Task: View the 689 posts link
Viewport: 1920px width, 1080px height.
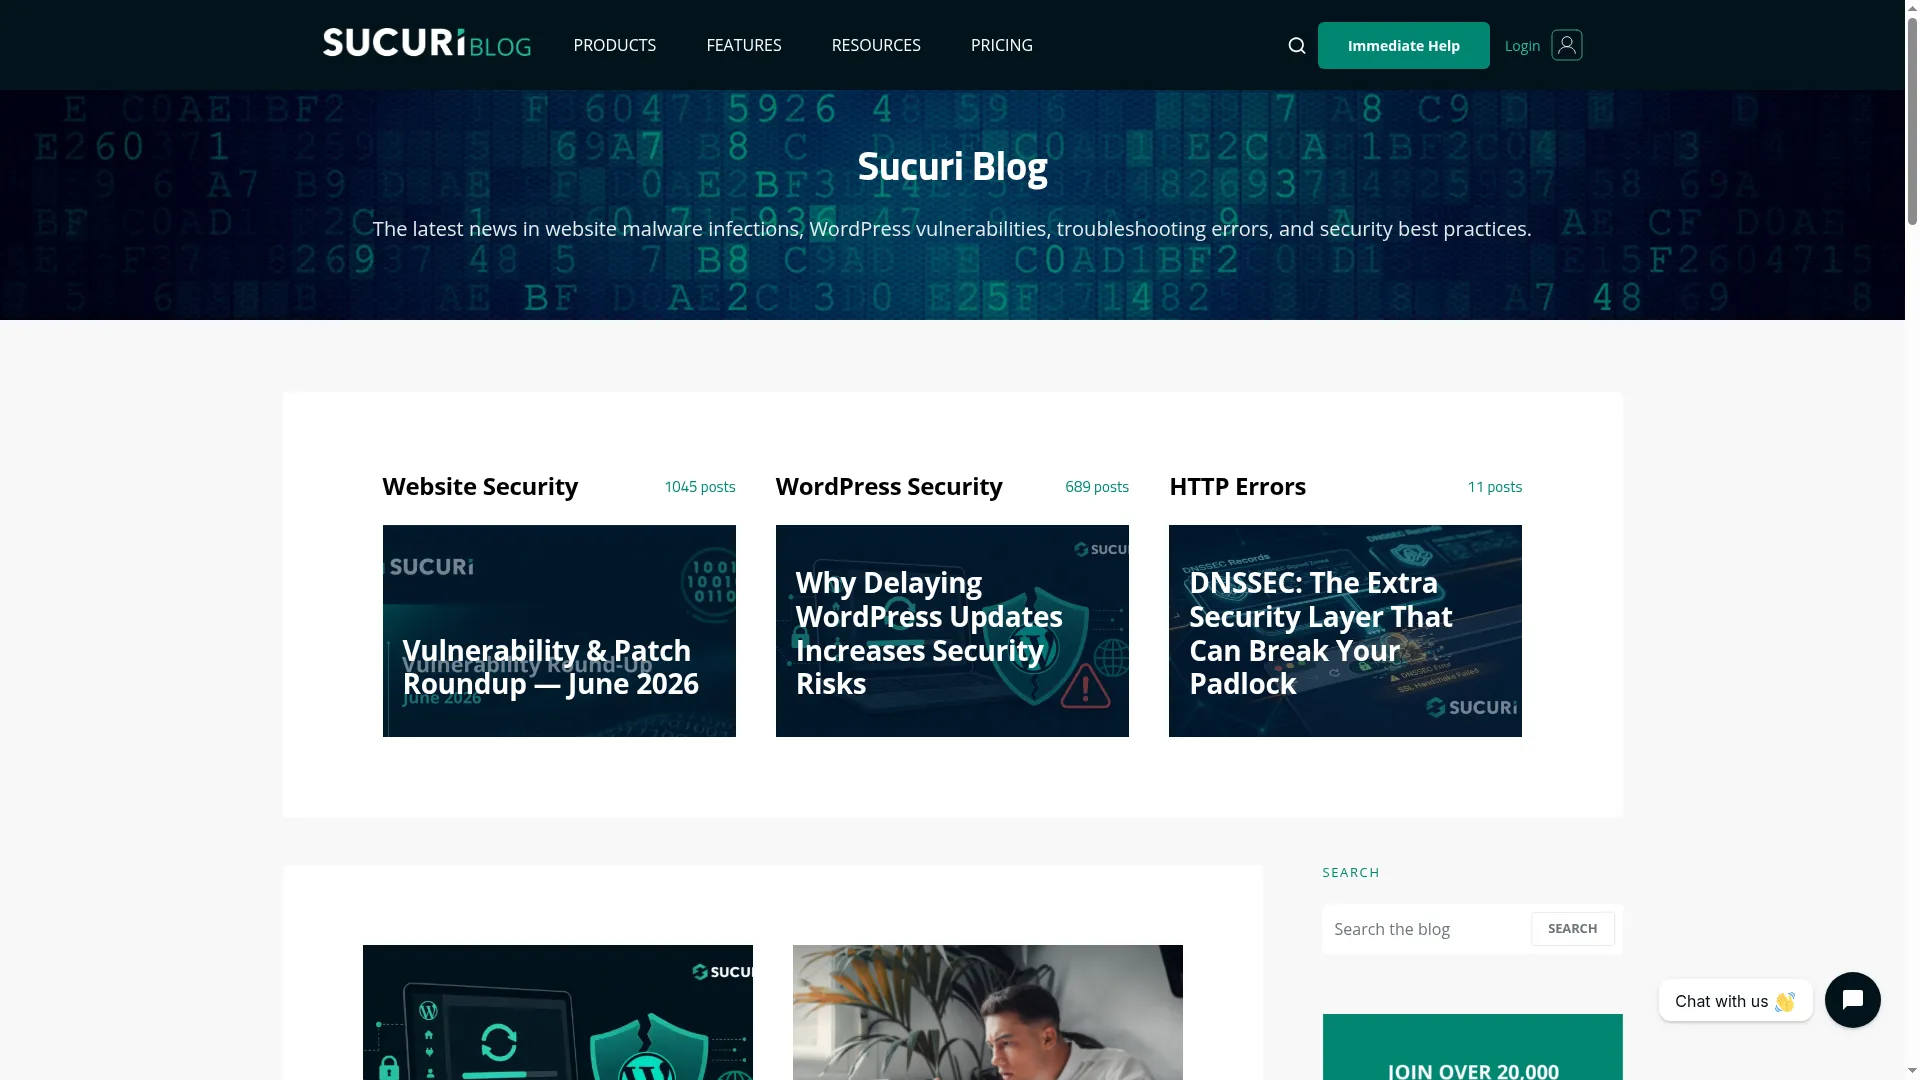Action: click(x=1097, y=487)
